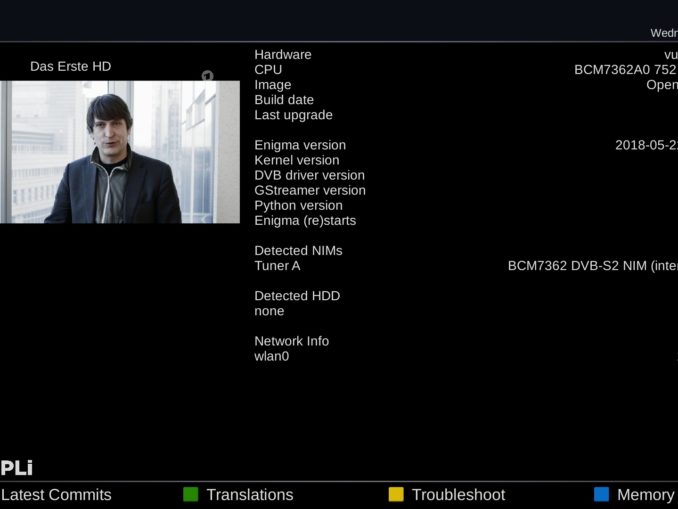This screenshot has height=509, width=678.
Task: Select the Enigma (re)starts row
Action: [305, 221]
